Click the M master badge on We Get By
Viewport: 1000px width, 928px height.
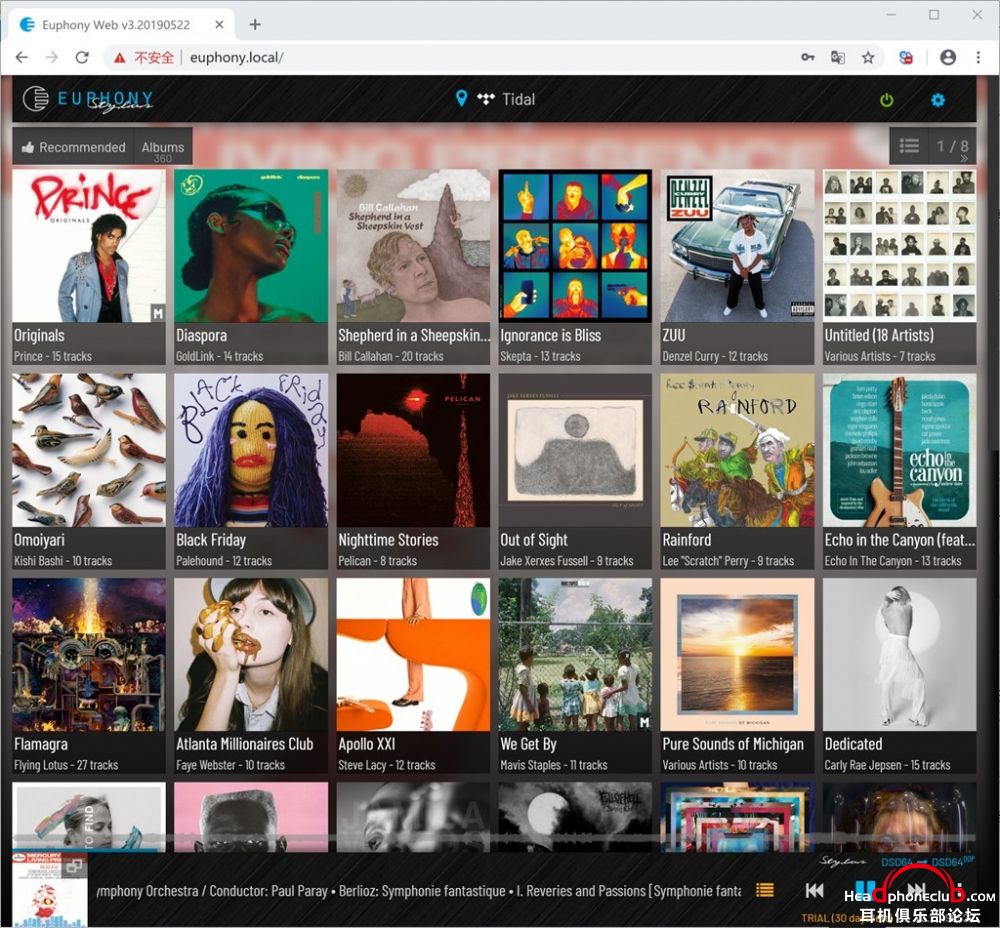[644, 722]
